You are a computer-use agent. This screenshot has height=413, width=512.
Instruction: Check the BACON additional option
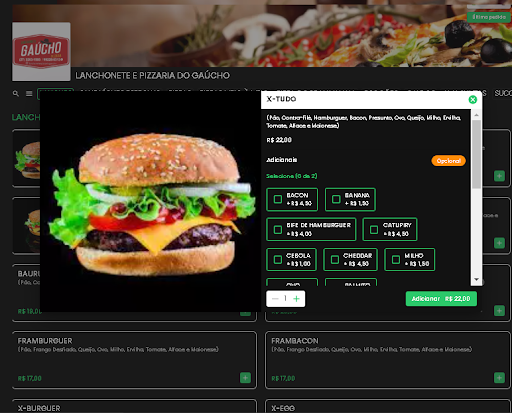pos(278,199)
